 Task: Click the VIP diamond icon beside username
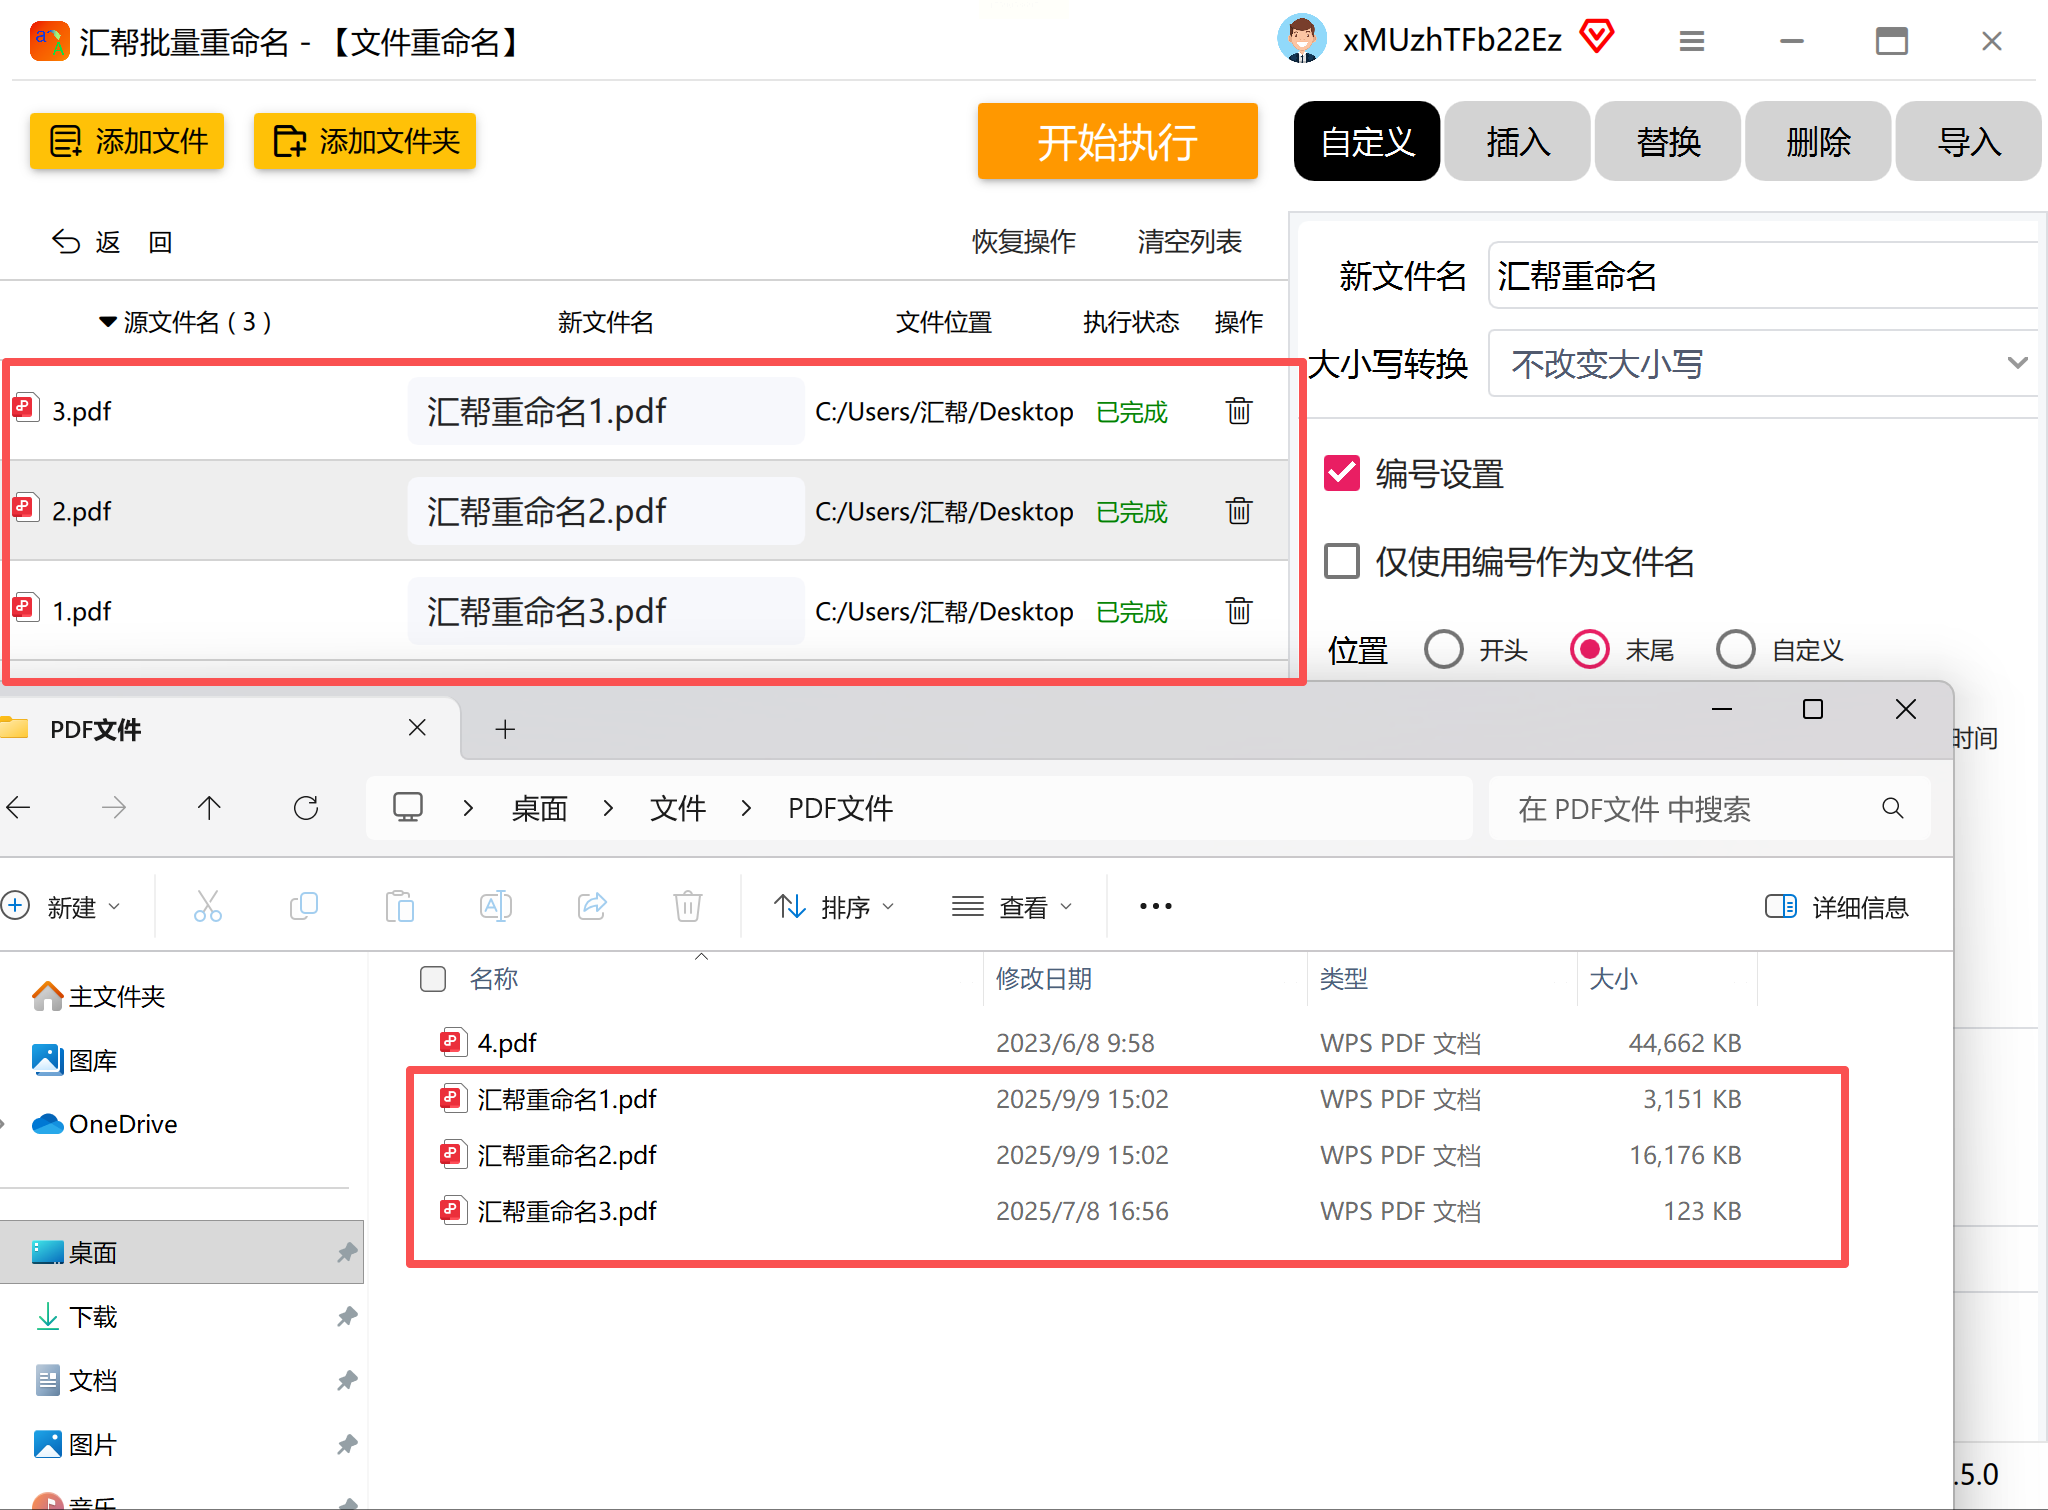(x=1597, y=38)
